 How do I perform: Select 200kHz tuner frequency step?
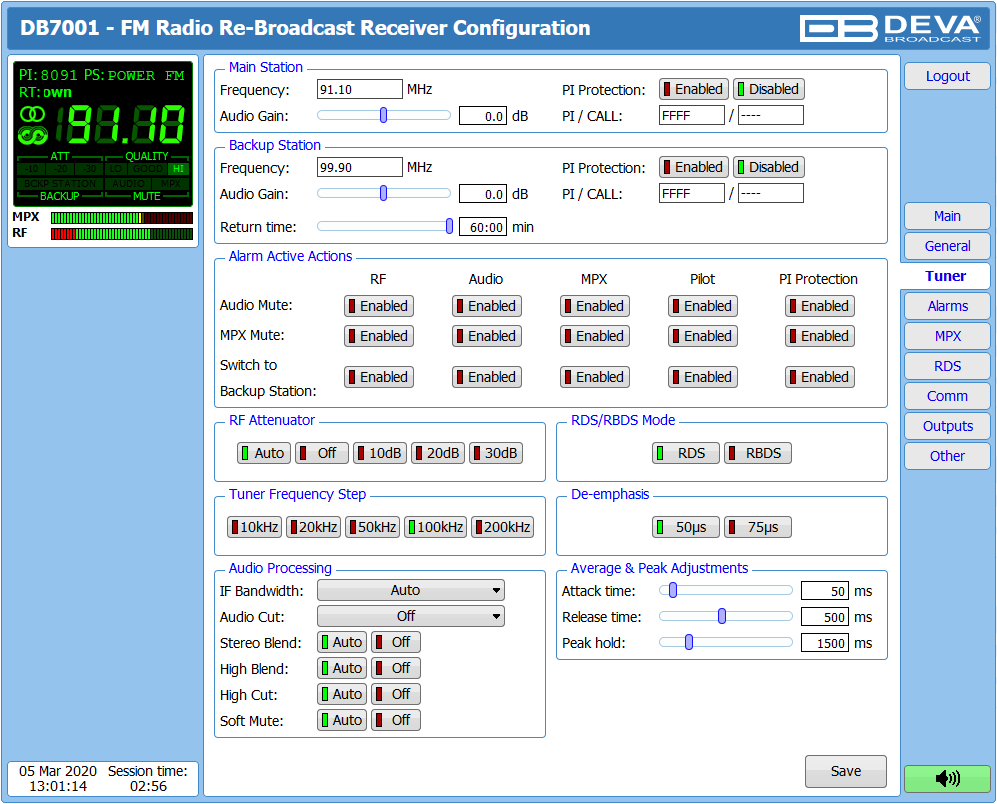point(502,527)
